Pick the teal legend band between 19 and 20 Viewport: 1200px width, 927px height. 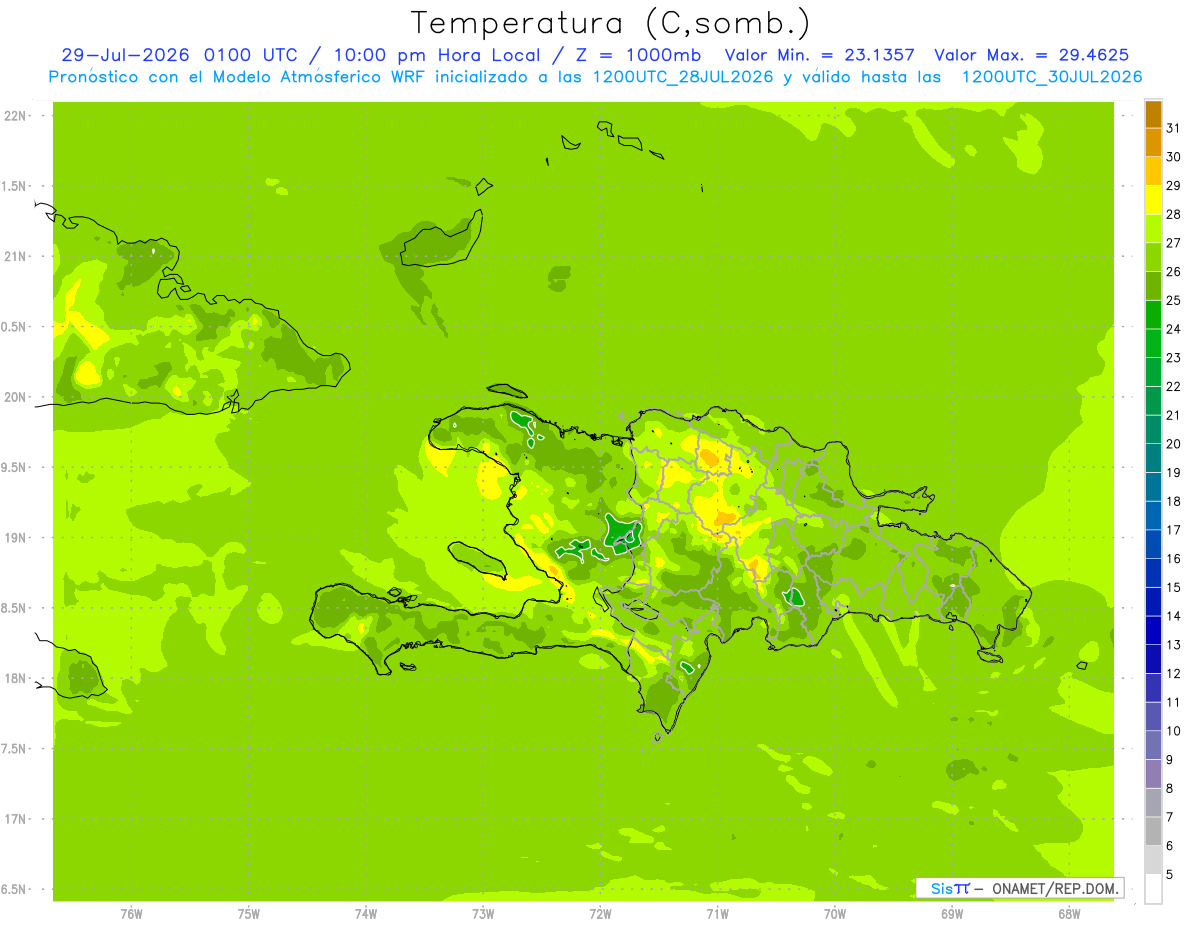click(x=1153, y=458)
